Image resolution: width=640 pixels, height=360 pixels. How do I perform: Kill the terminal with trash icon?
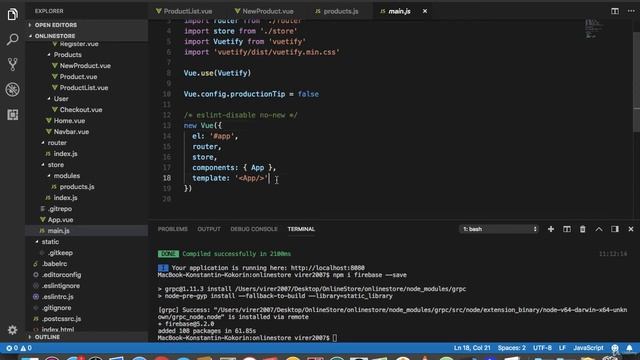pyautogui.click(x=582, y=229)
